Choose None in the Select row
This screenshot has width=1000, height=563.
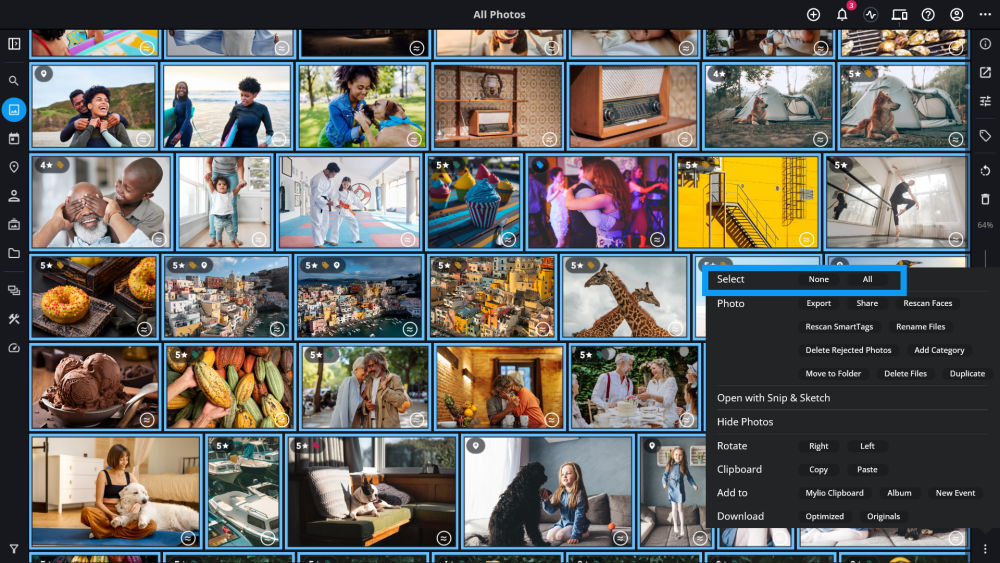pos(818,279)
